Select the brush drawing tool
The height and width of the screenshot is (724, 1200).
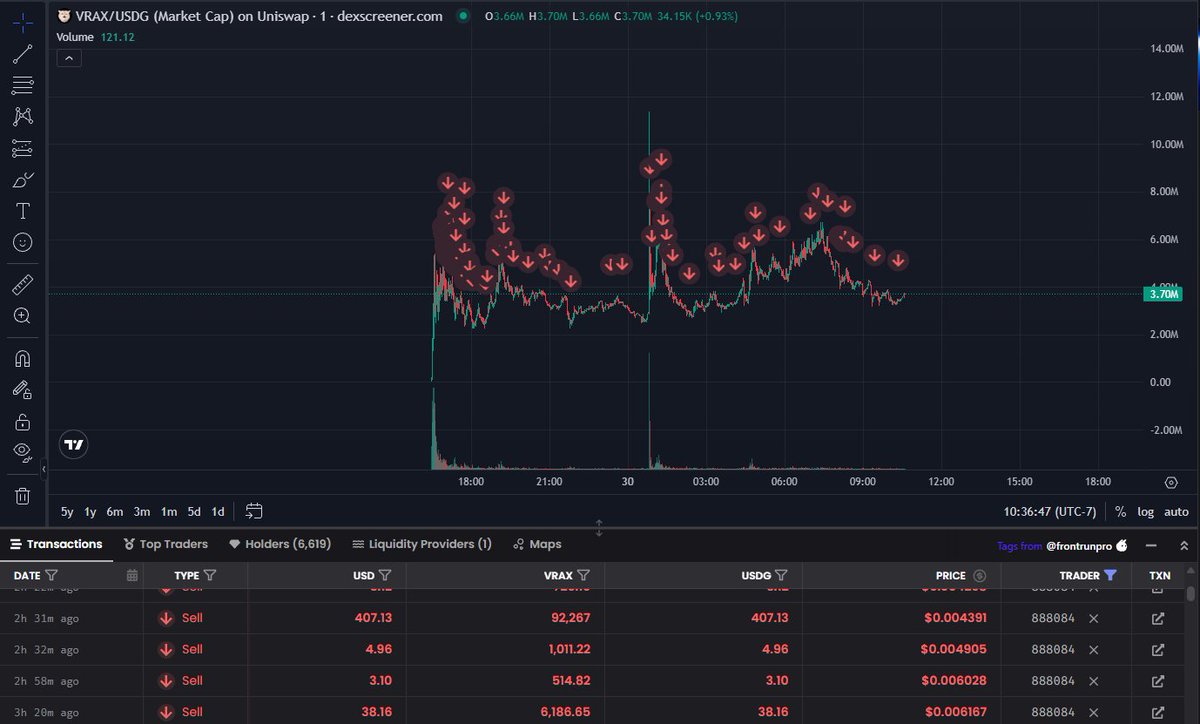click(22, 180)
